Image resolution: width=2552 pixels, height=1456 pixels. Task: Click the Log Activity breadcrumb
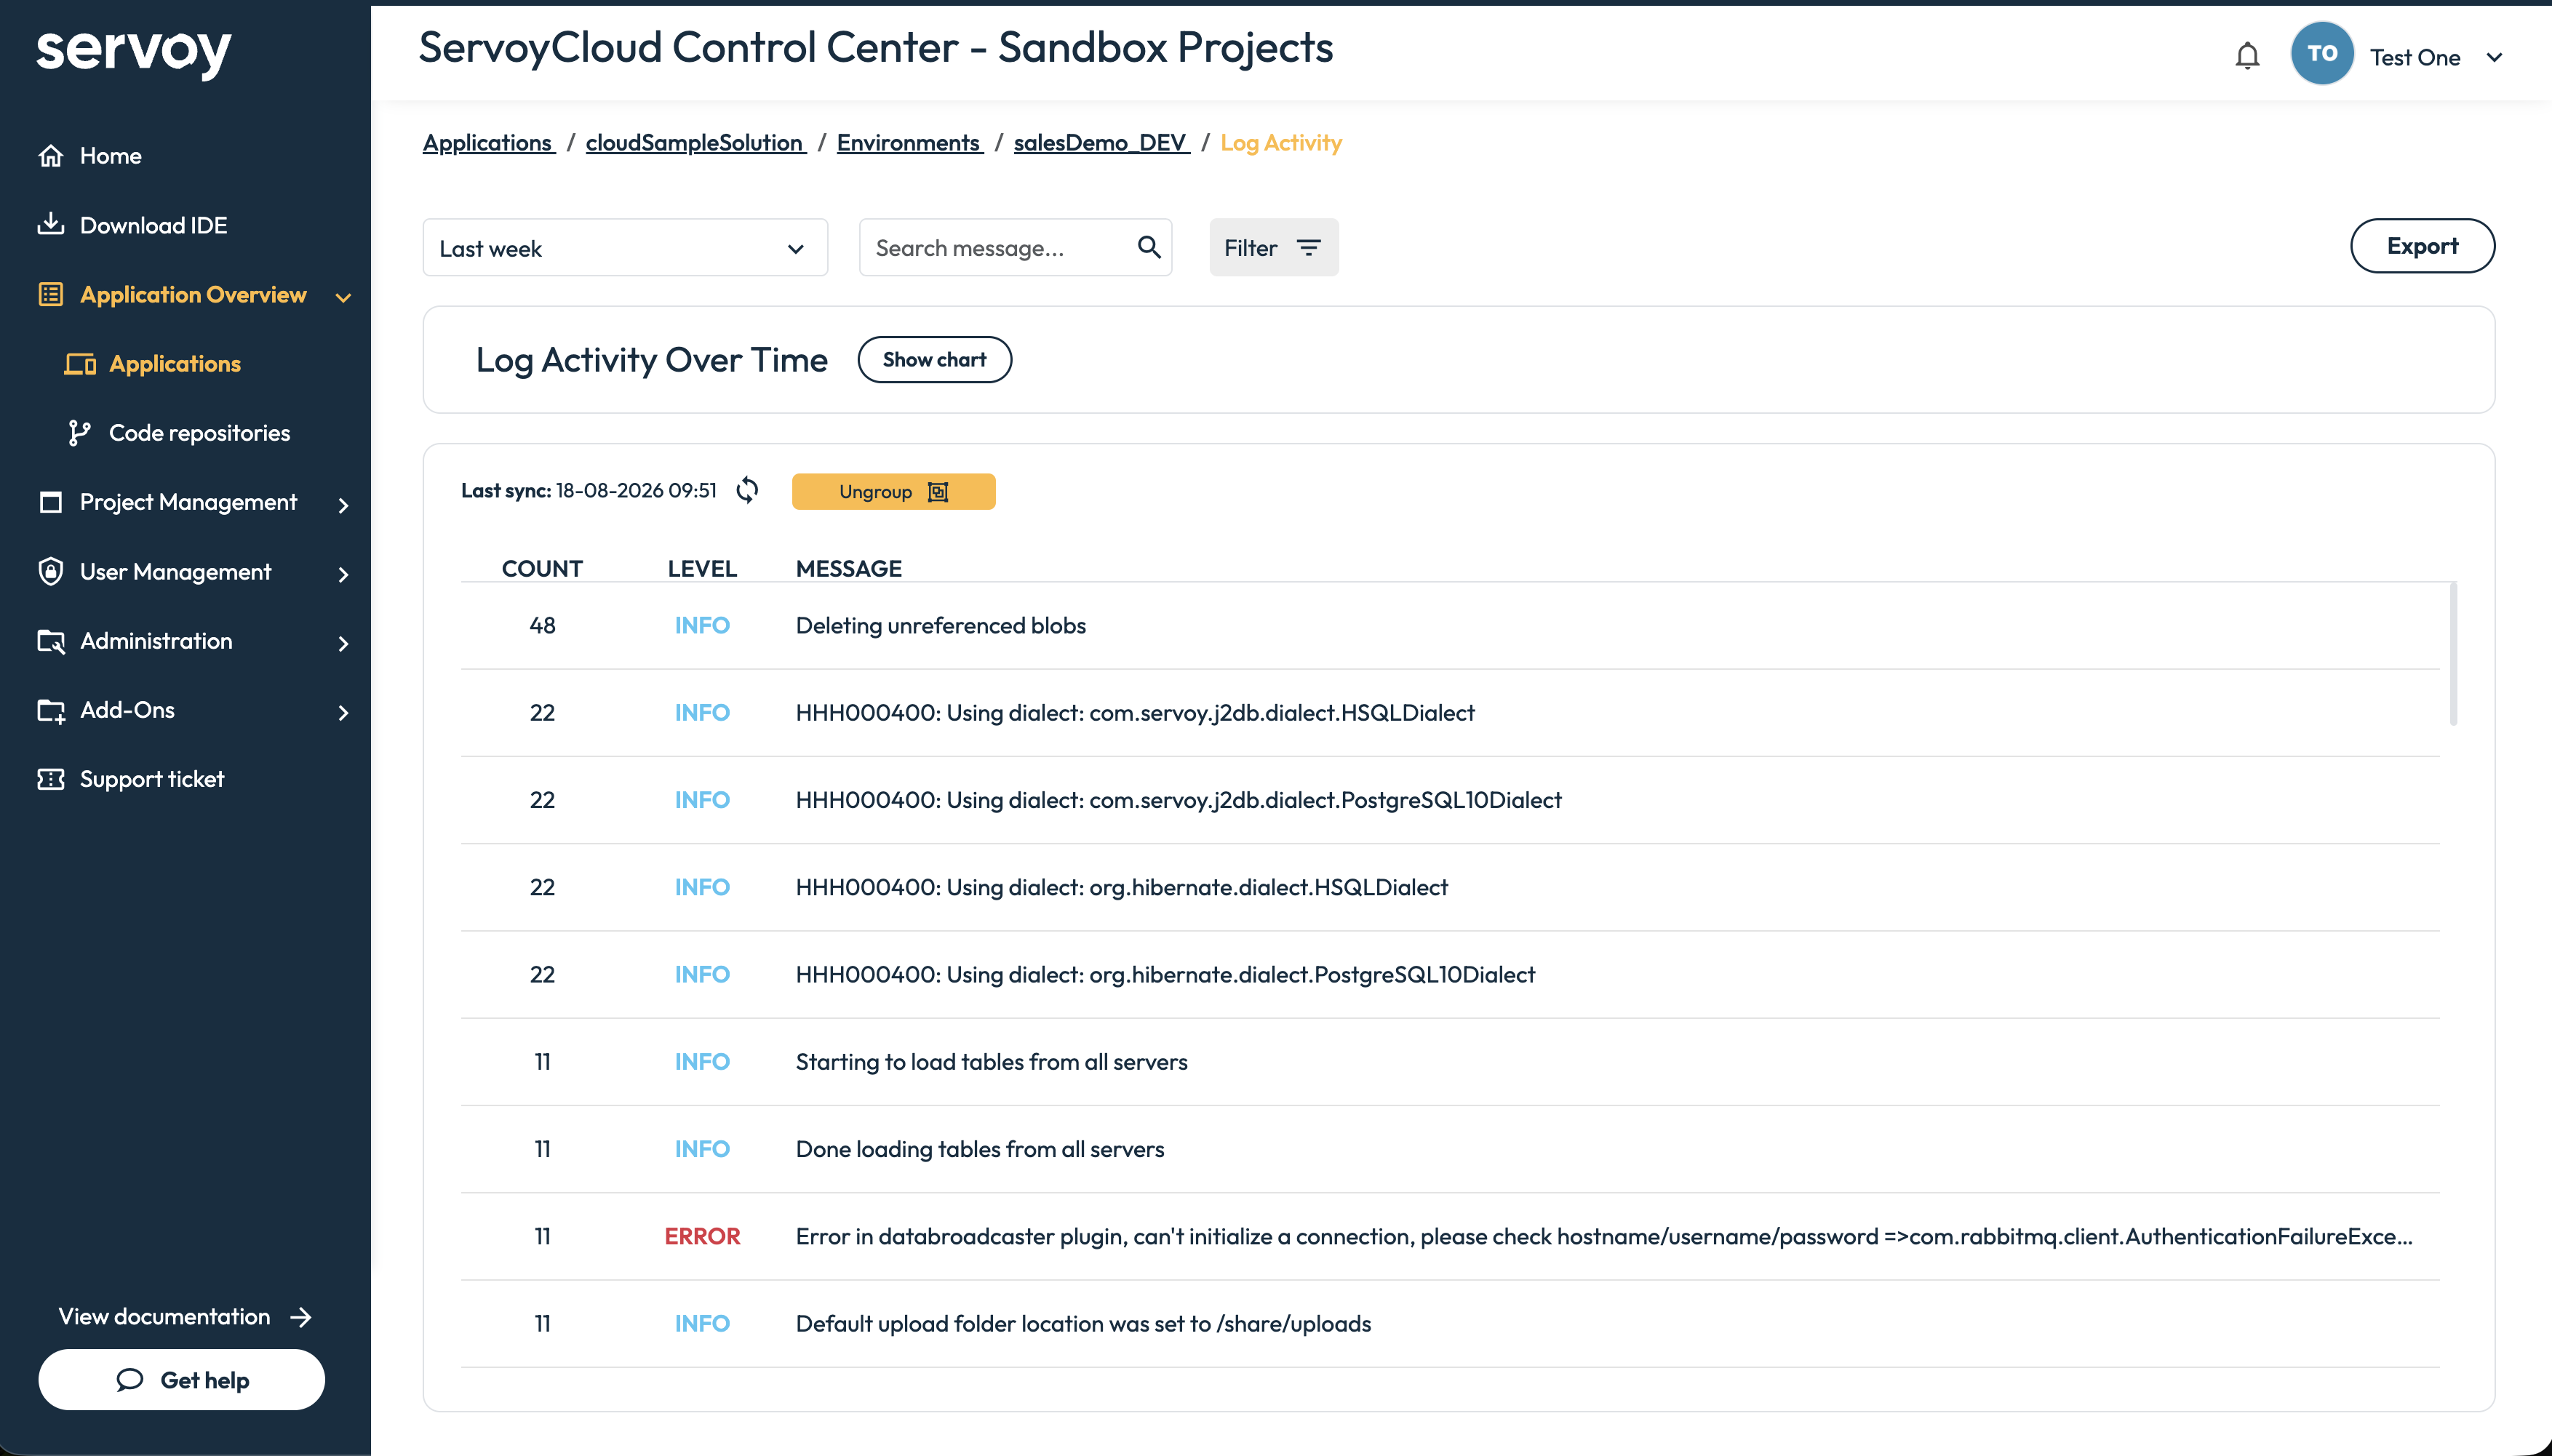[1281, 143]
